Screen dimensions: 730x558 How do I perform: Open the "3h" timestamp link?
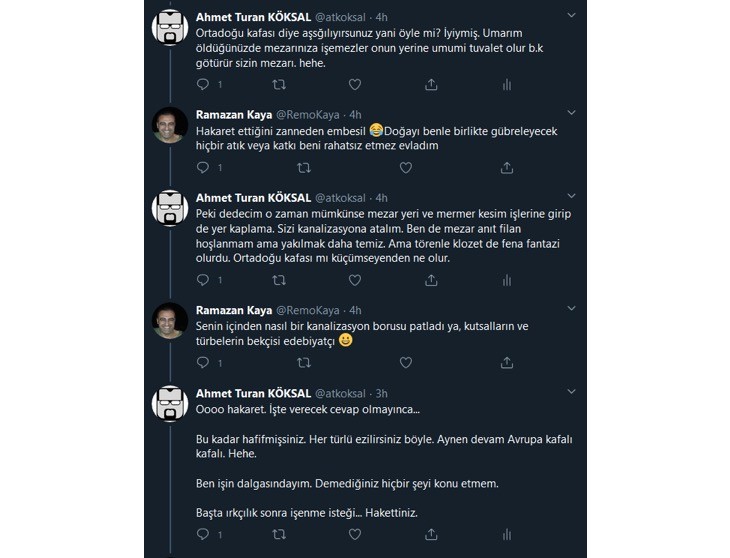382,394
